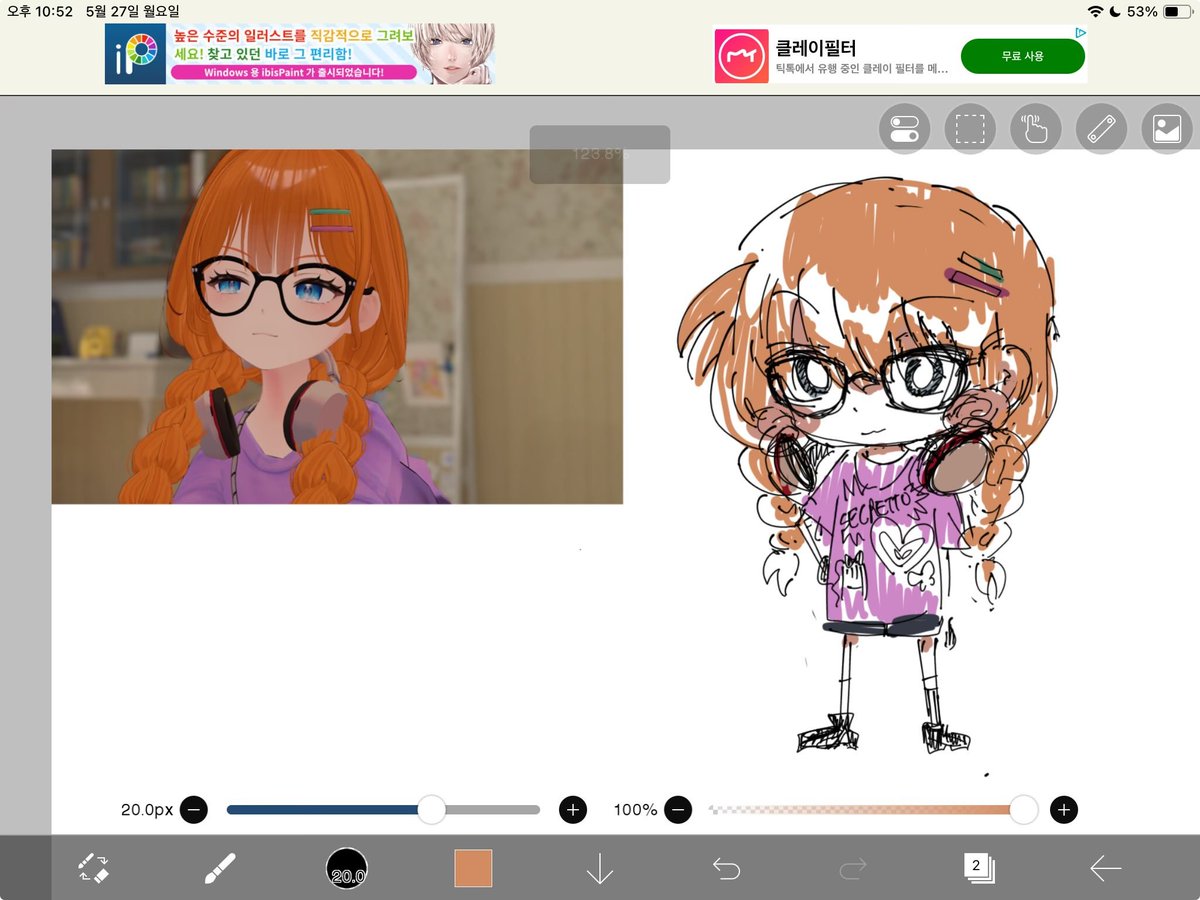Toggle the brush/eraser switch tool
This screenshot has height=900, width=1200.
pos(94,868)
